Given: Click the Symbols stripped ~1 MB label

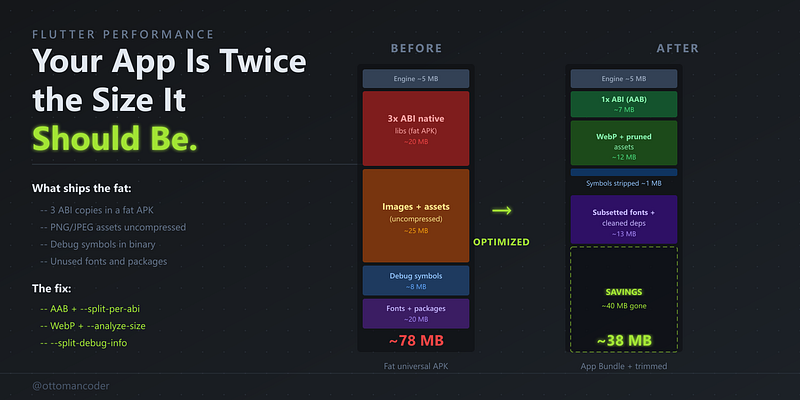Looking at the screenshot, I should point(624,183).
